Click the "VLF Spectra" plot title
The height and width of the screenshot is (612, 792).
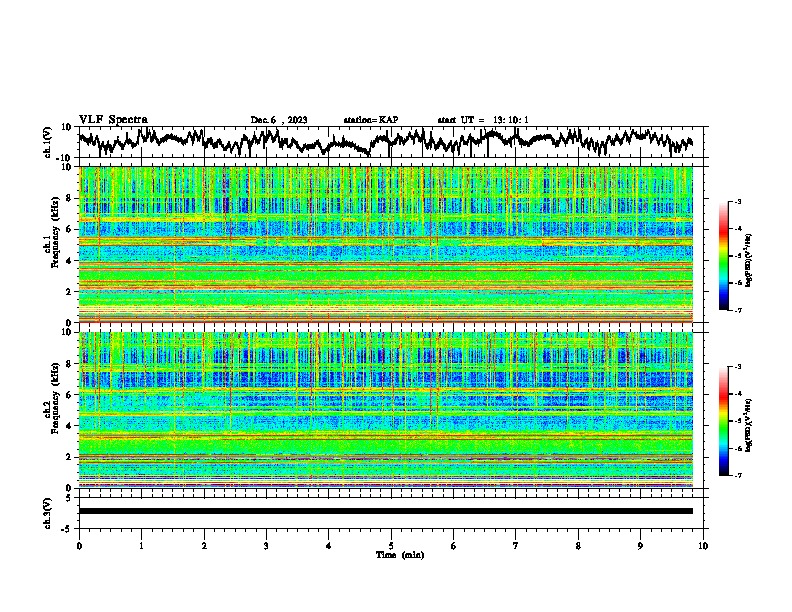[x=113, y=120]
